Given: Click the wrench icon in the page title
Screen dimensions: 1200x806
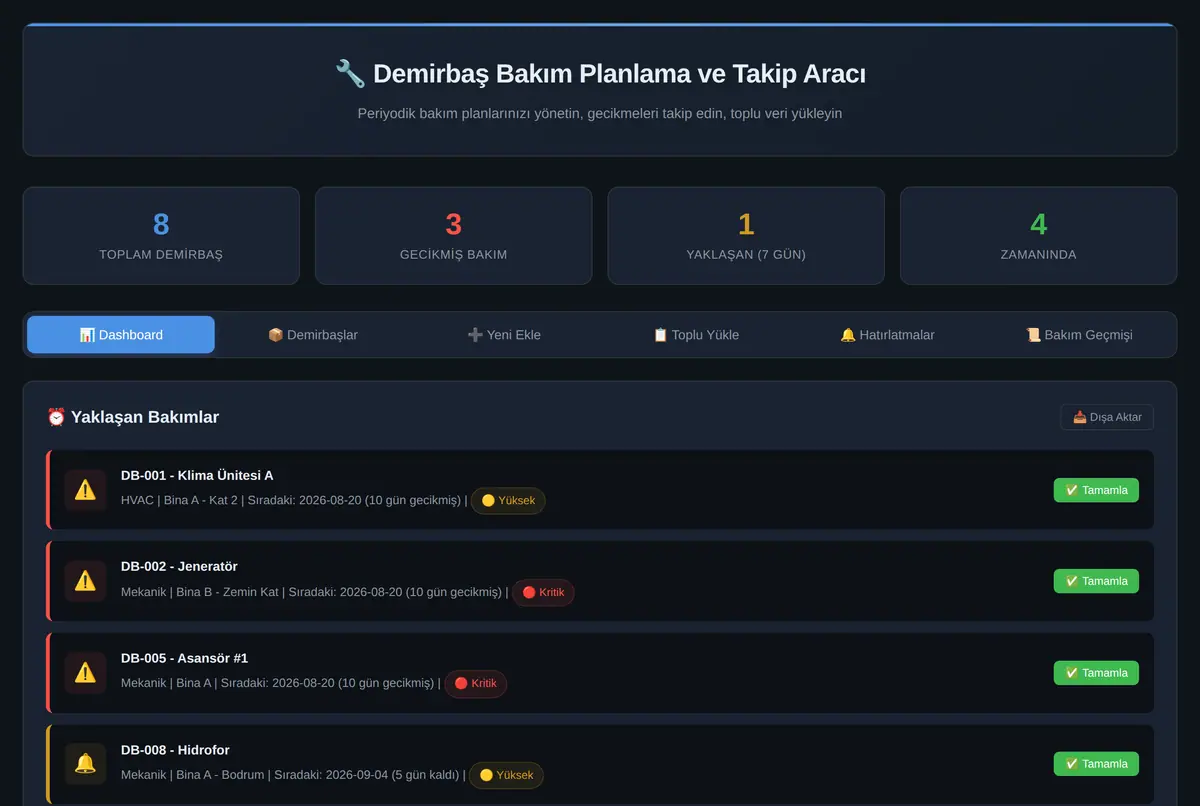Looking at the screenshot, I should [350, 73].
